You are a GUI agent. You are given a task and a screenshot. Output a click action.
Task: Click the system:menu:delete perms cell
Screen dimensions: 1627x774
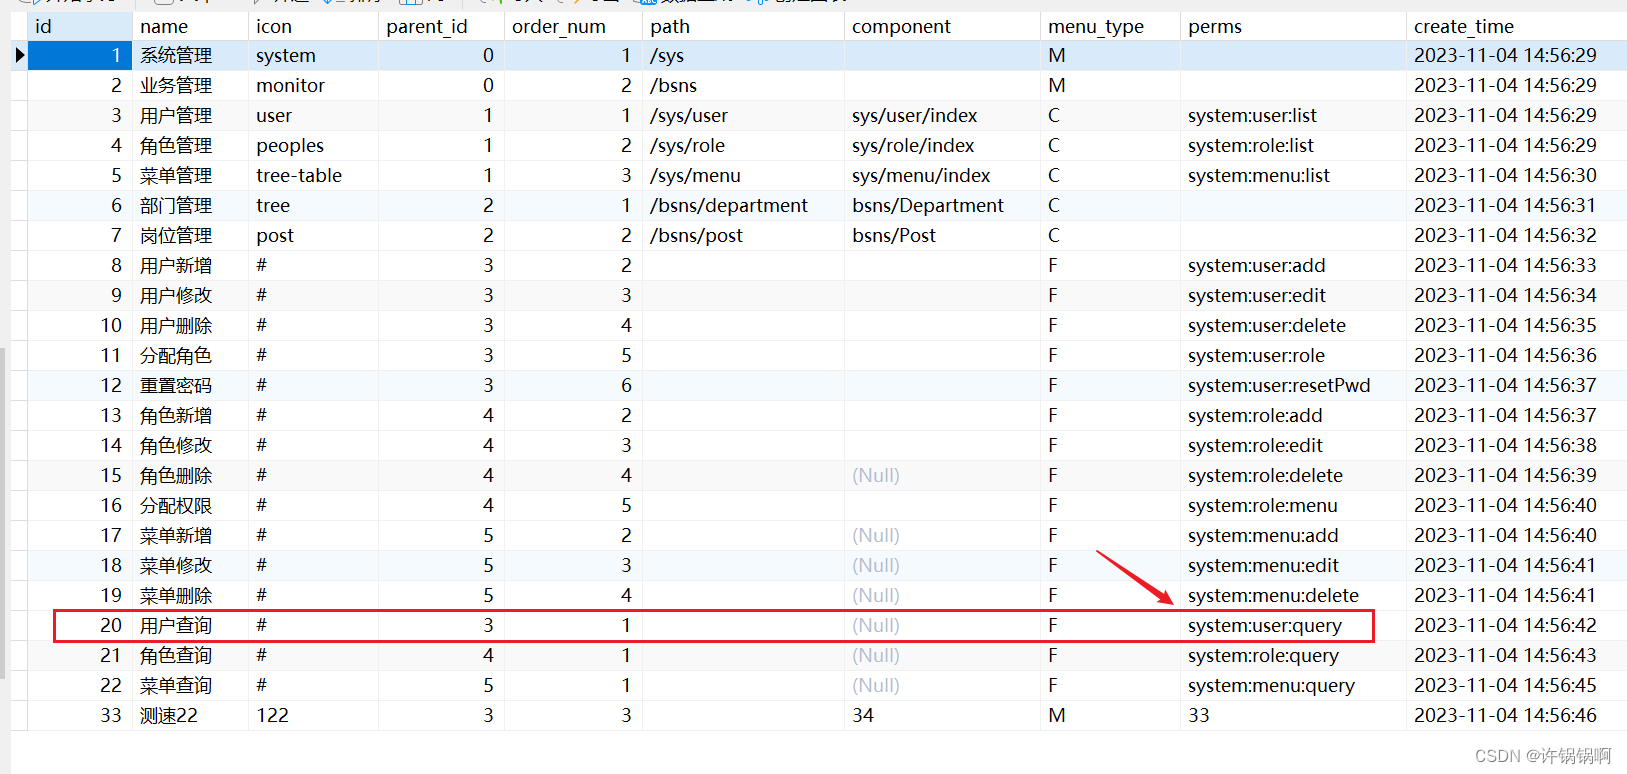click(1293, 596)
